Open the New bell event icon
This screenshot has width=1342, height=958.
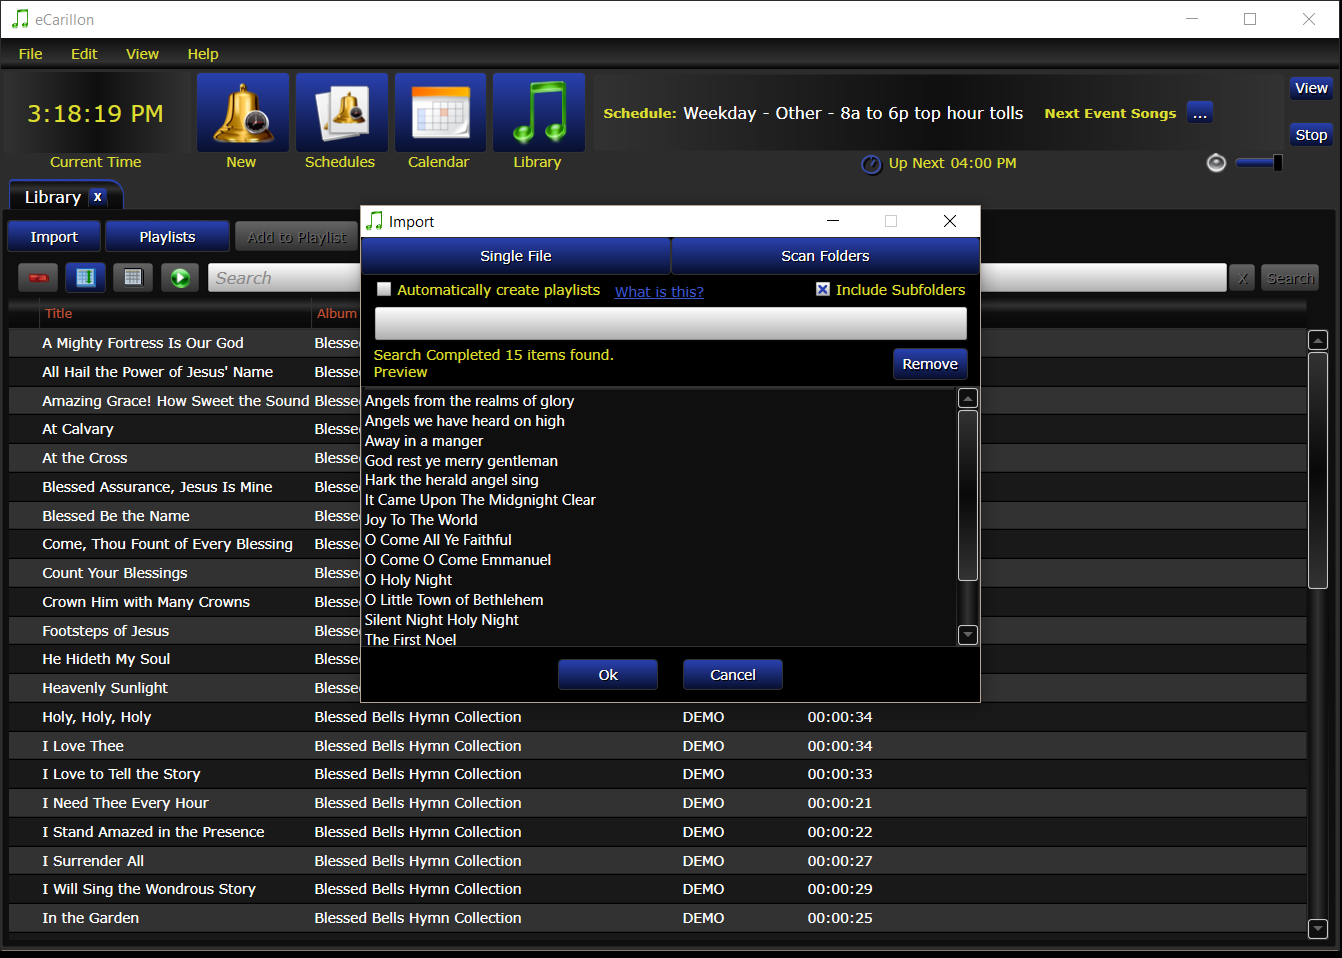click(242, 112)
